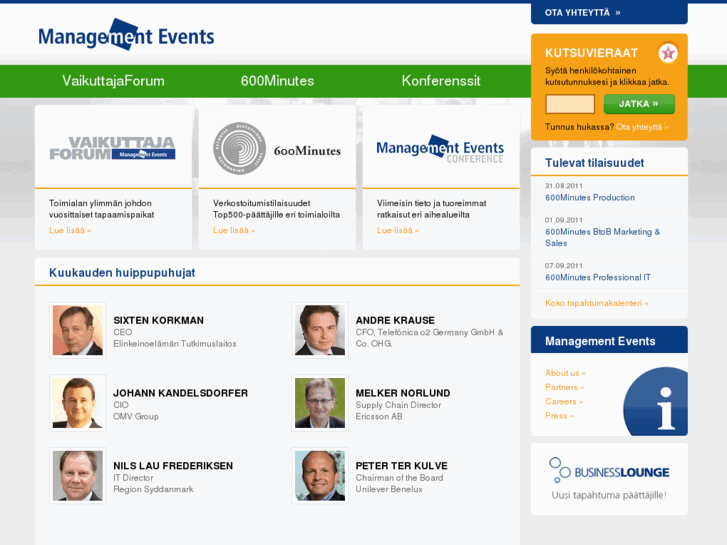
Task: Click the star badge in Kutsuvieraat box
Action: tap(668, 53)
